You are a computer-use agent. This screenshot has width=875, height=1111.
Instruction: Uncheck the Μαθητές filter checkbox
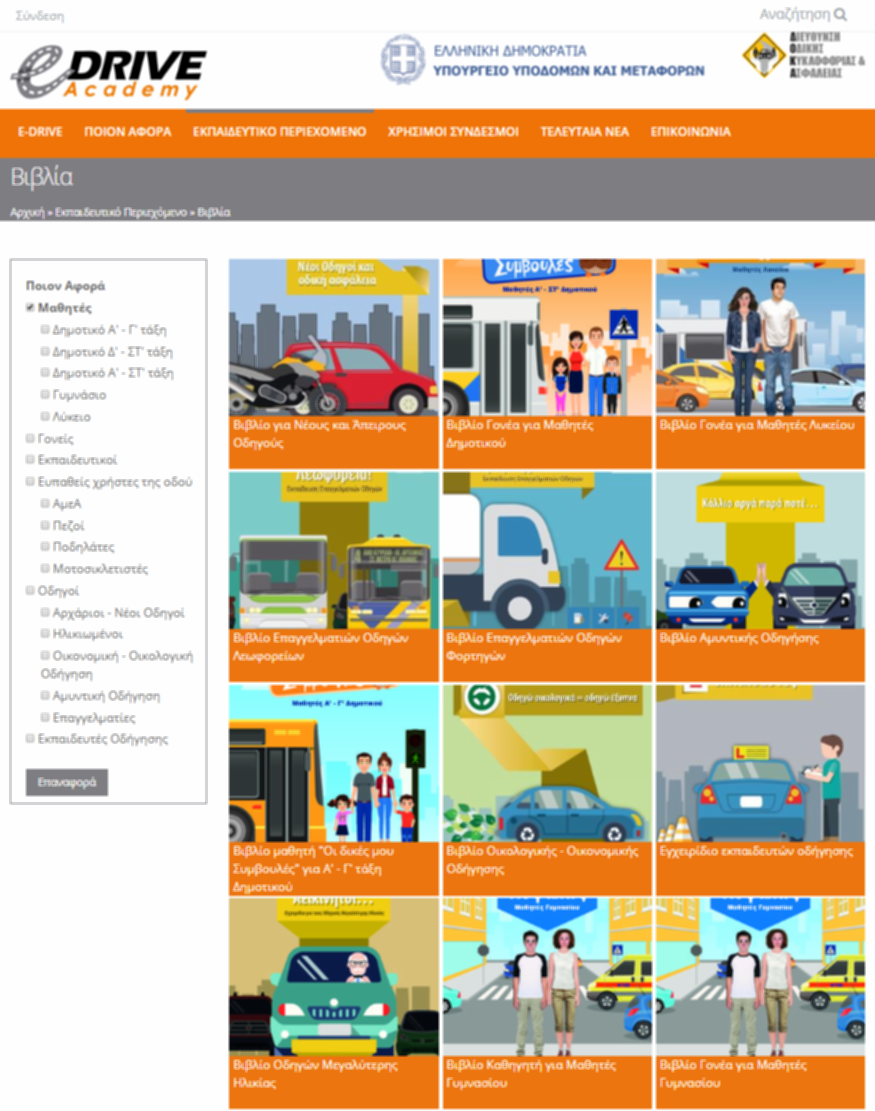click(x=30, y=306)
